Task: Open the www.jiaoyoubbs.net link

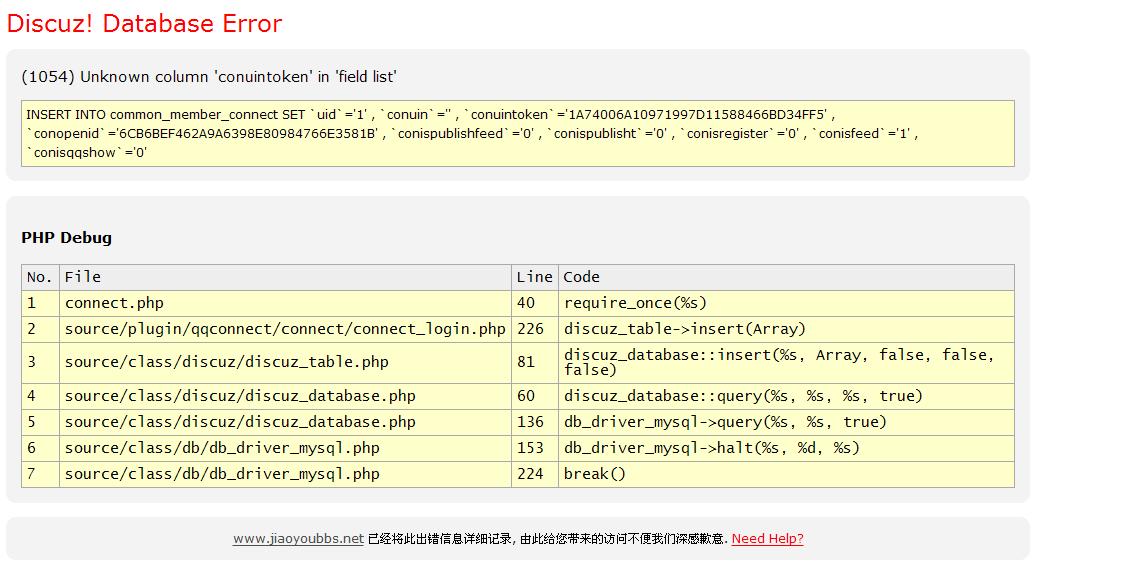Action: pos(298,539)
